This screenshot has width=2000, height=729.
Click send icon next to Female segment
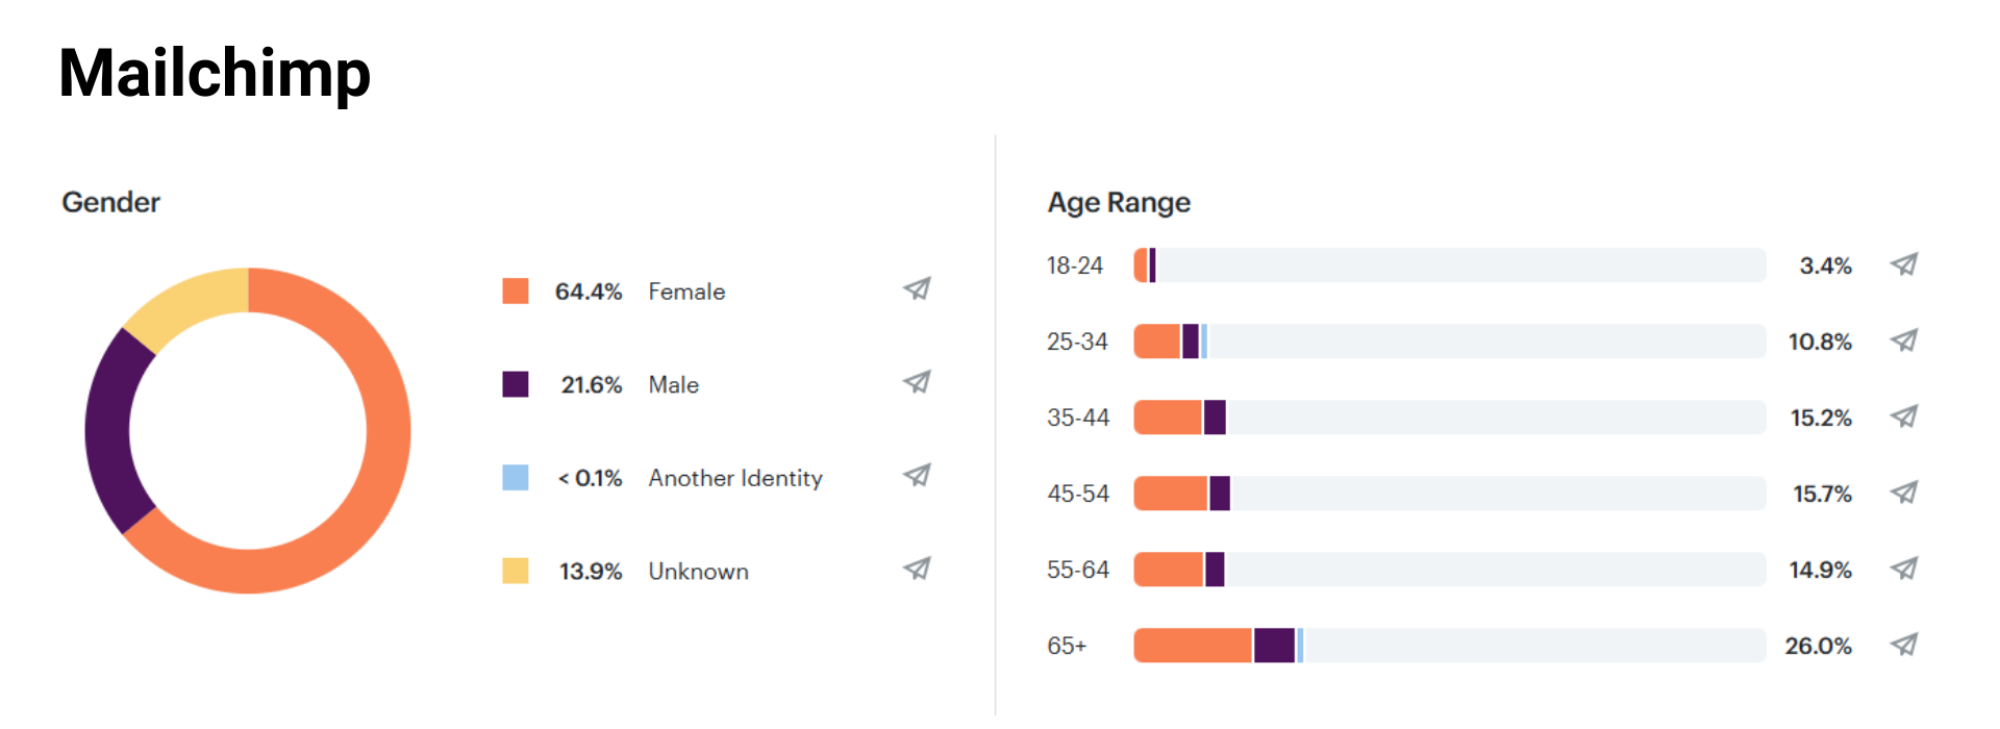(x=917, y=289)
